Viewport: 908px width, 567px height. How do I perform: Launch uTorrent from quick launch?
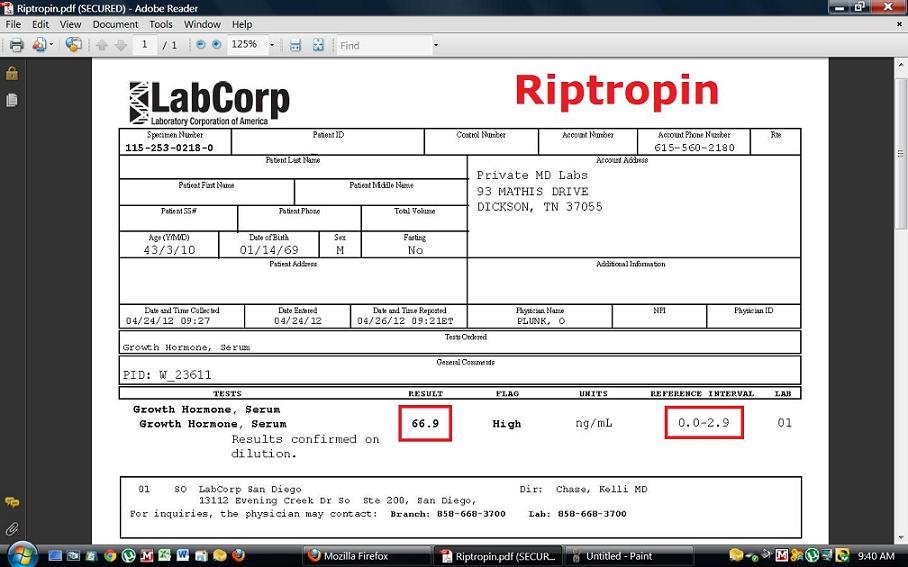click(x=128, y=556)
